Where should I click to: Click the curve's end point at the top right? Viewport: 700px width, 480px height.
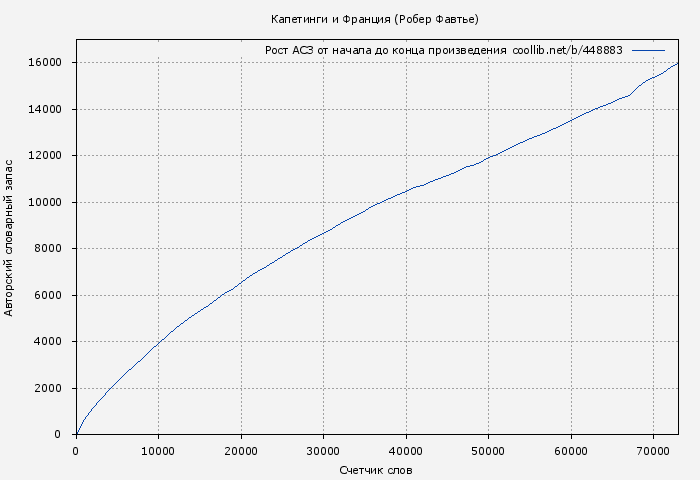click(678, 63)
